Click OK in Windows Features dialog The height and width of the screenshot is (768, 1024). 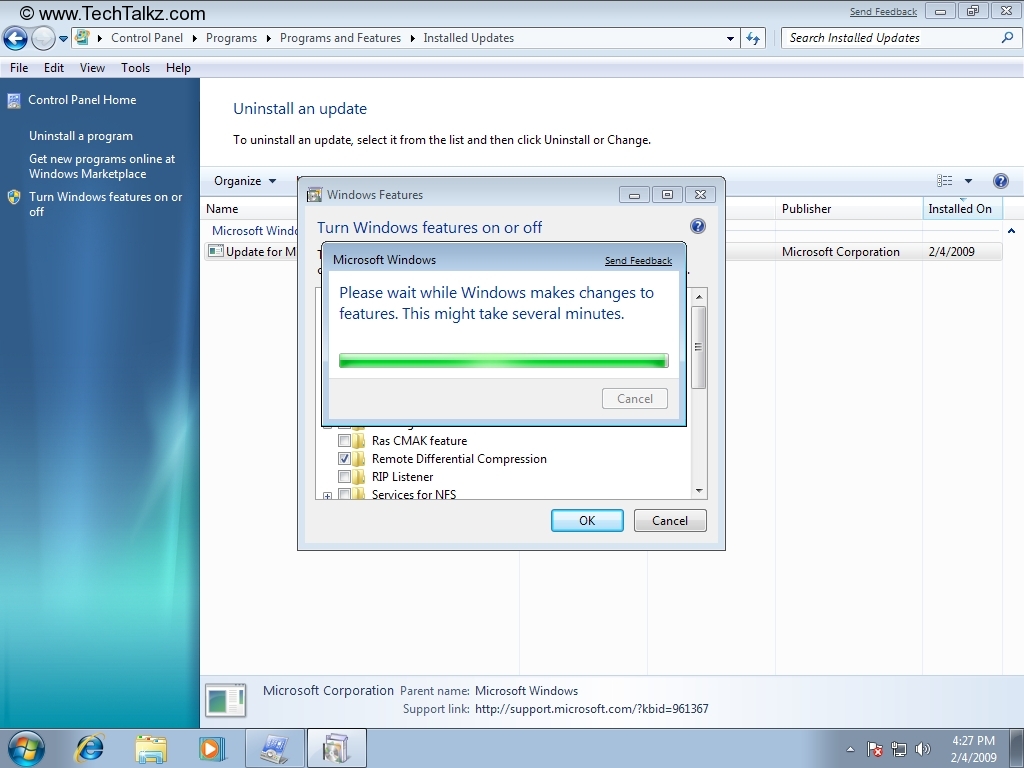[x=587, y=520]
